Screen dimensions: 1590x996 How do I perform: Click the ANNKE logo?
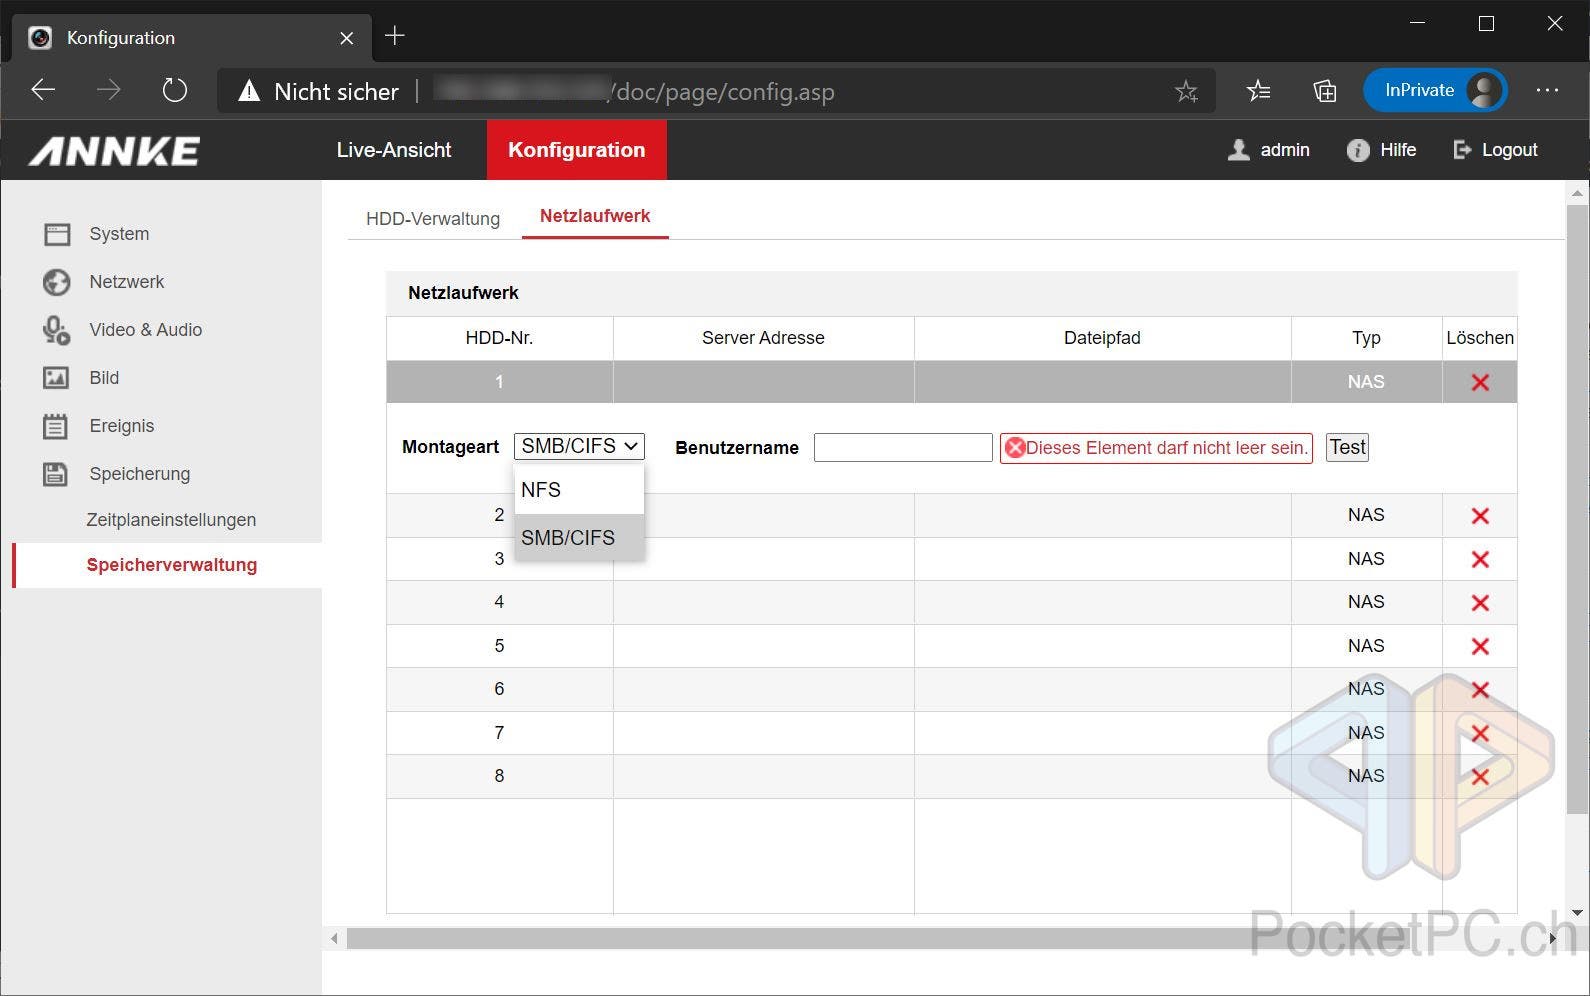tap(114, 151)
